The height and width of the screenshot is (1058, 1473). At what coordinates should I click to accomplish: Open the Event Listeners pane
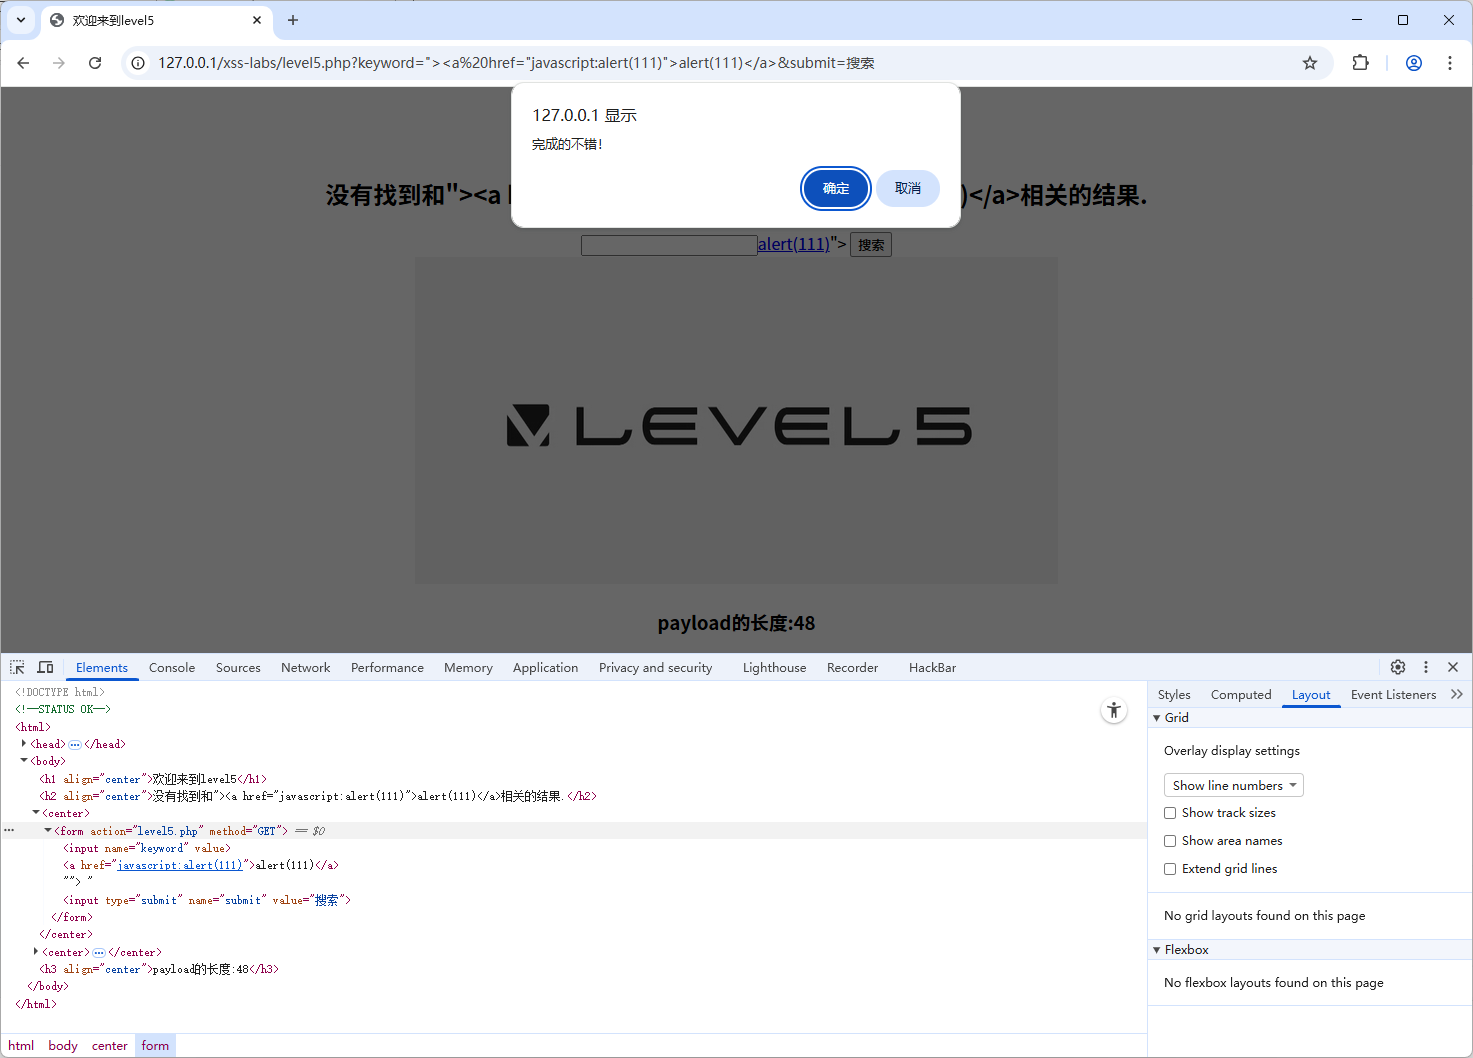coord(1393,695)
